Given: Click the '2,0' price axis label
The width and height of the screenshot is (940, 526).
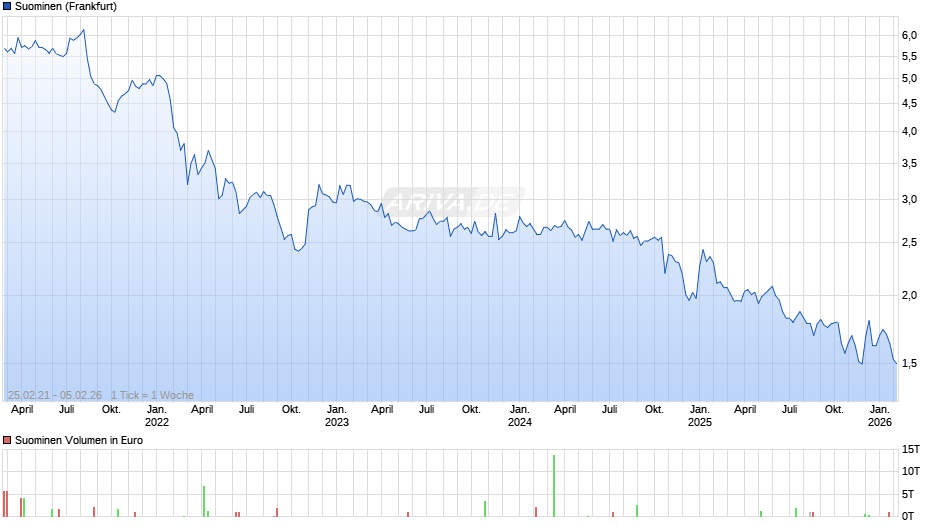Looking at the screenshot, I should 909,295.
